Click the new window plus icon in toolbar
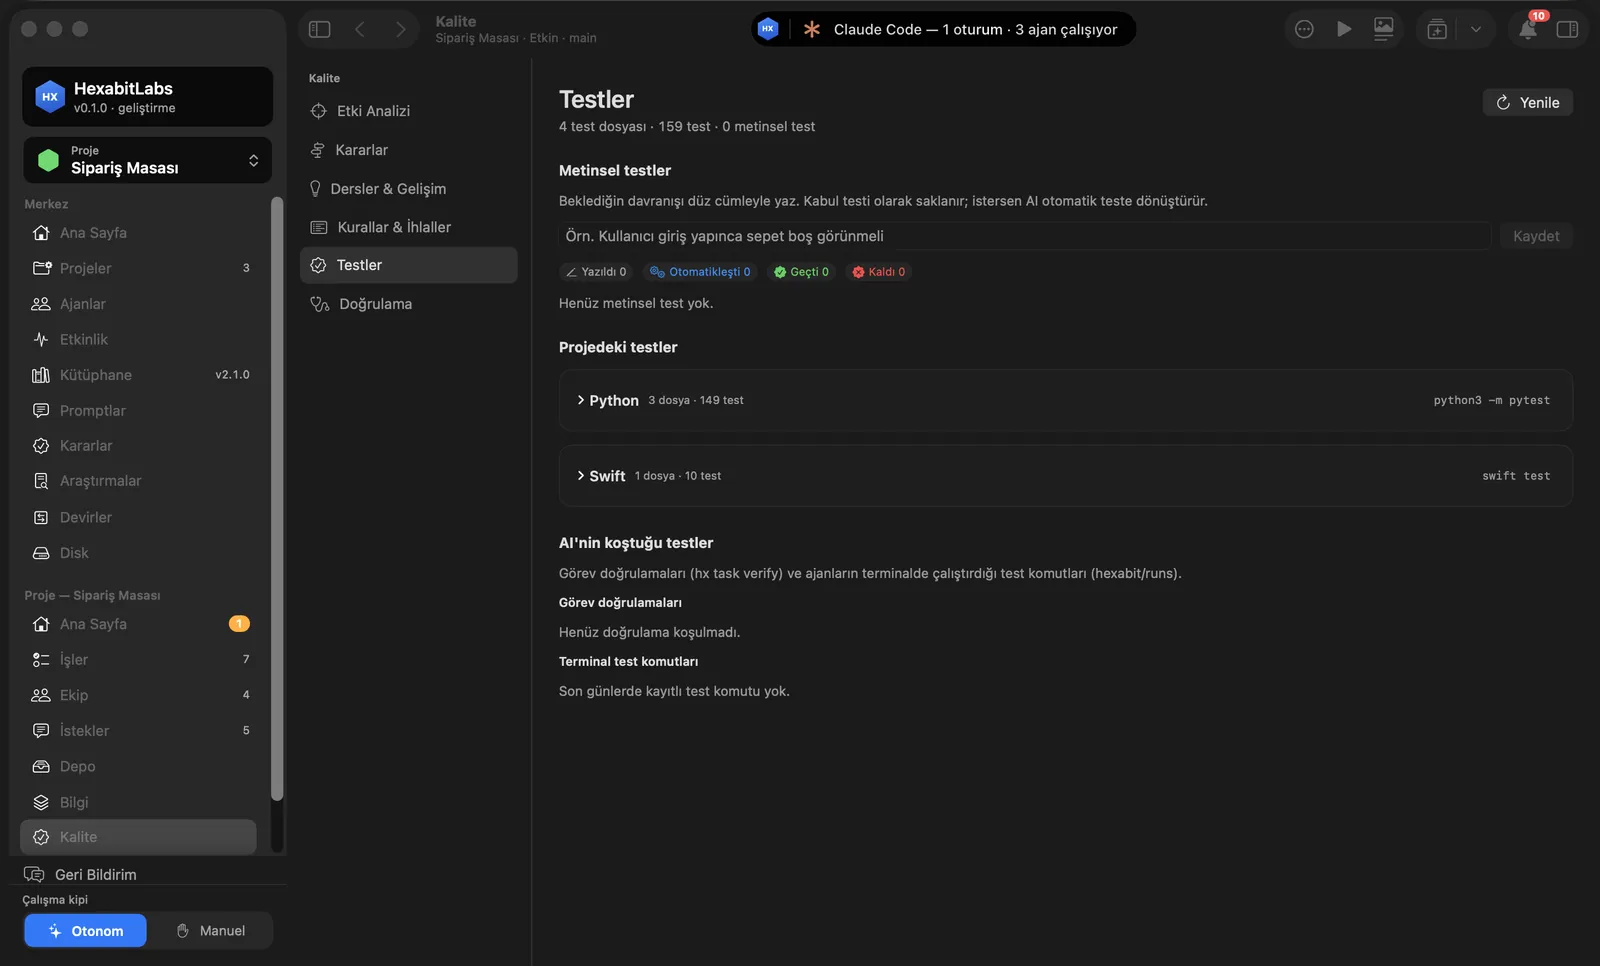The height and width of the screenshot is (966, 1600). pos(1437,29)
